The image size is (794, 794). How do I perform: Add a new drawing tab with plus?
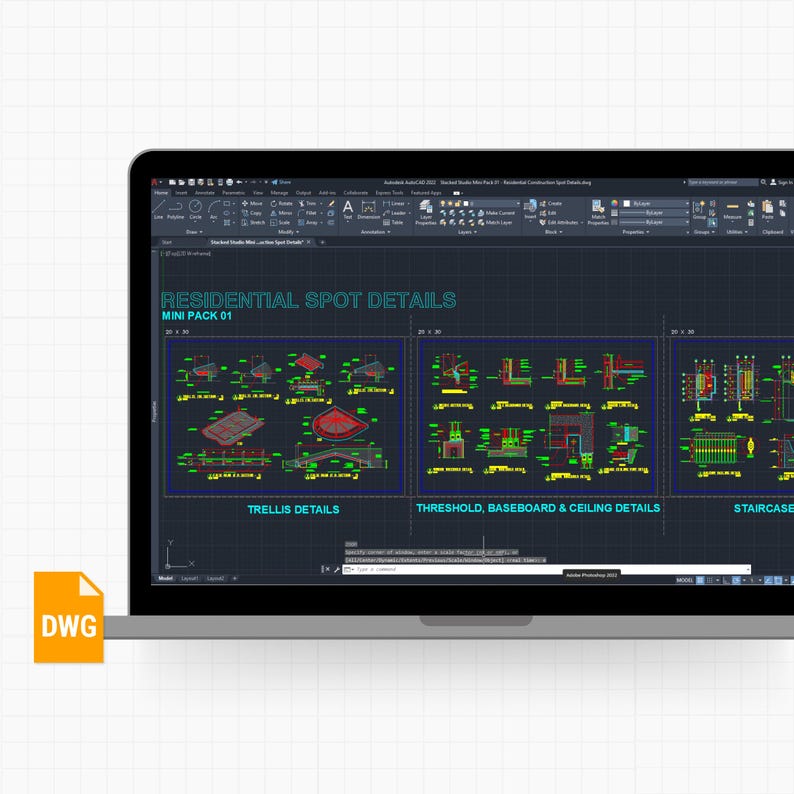[323, 243]
